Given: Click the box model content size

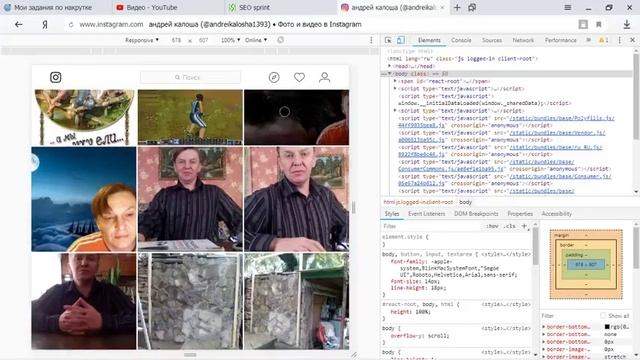Looking at the screenshot, I should (x=586, y=264).
